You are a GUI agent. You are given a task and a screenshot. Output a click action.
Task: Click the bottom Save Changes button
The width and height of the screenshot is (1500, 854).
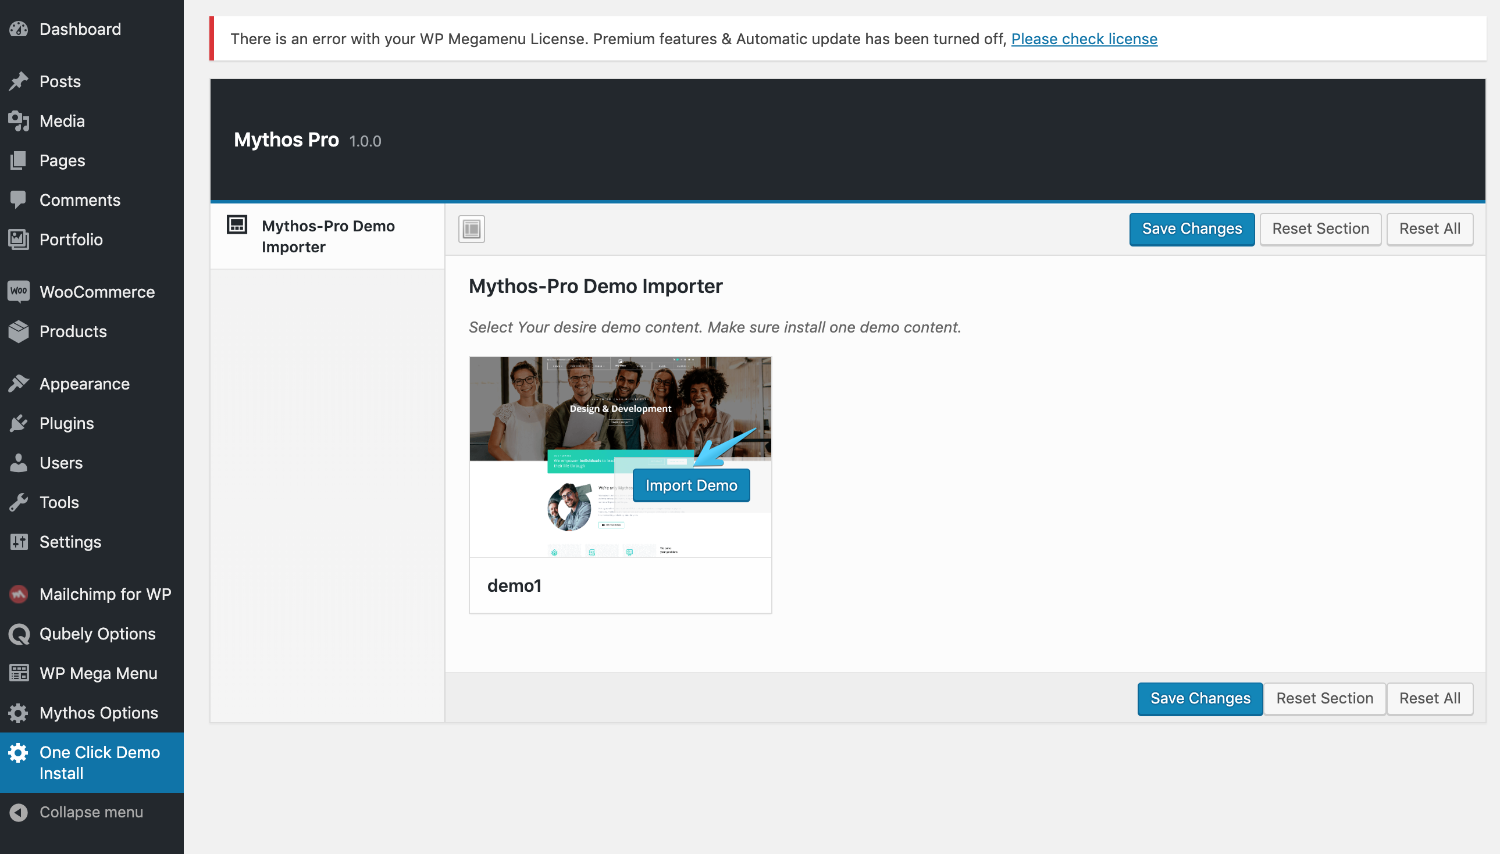click(x=1200, y=699)
